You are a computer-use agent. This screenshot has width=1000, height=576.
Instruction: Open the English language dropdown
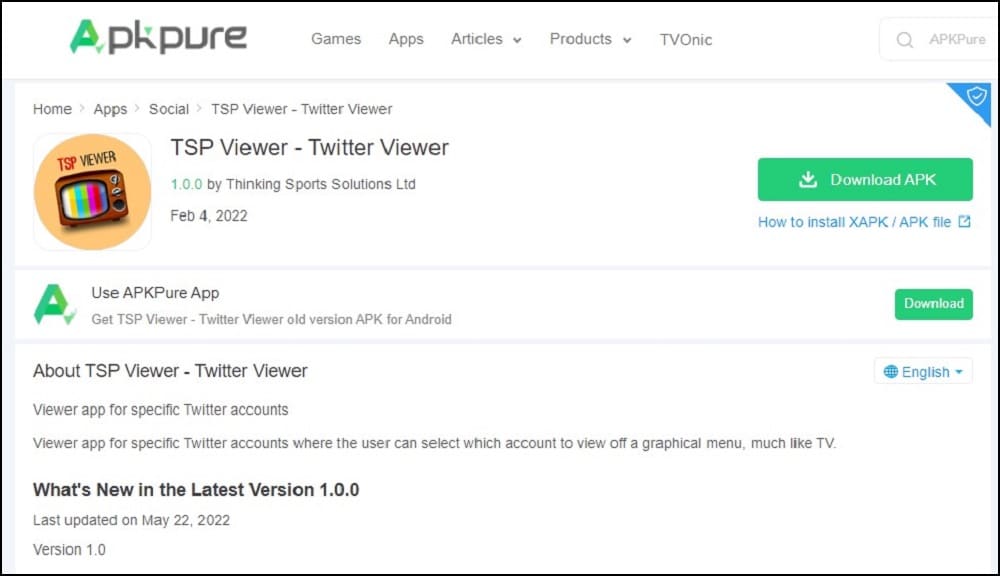pos(923,371)
